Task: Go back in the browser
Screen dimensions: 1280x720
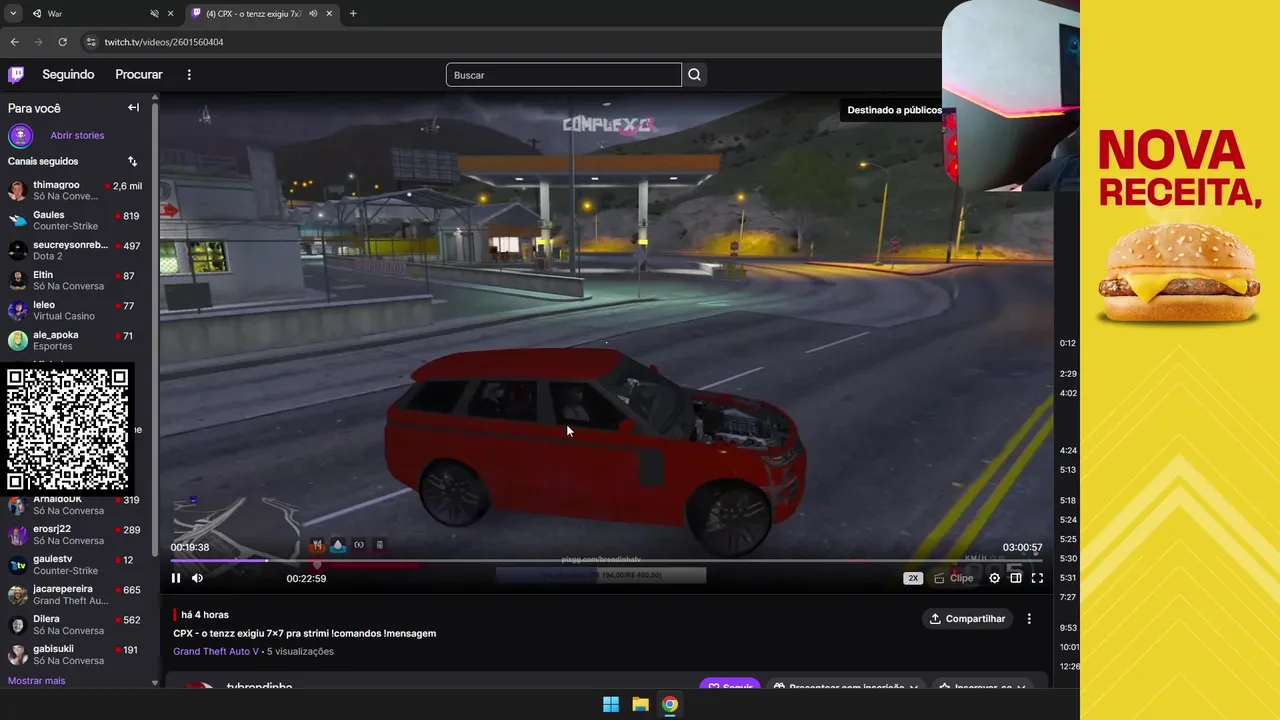Action: (x=14, y=42)
